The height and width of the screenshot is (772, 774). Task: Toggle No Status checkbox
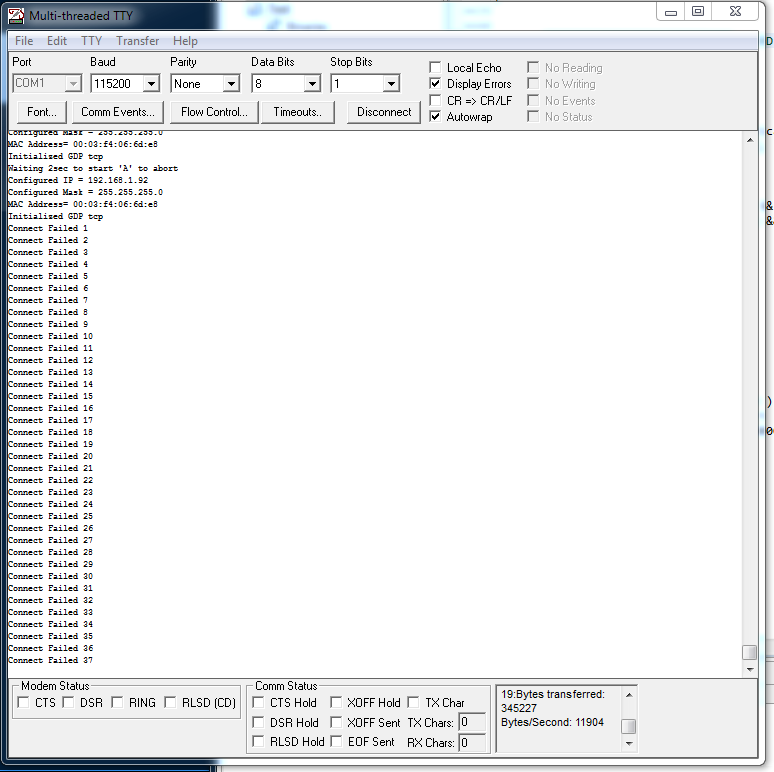533,116
